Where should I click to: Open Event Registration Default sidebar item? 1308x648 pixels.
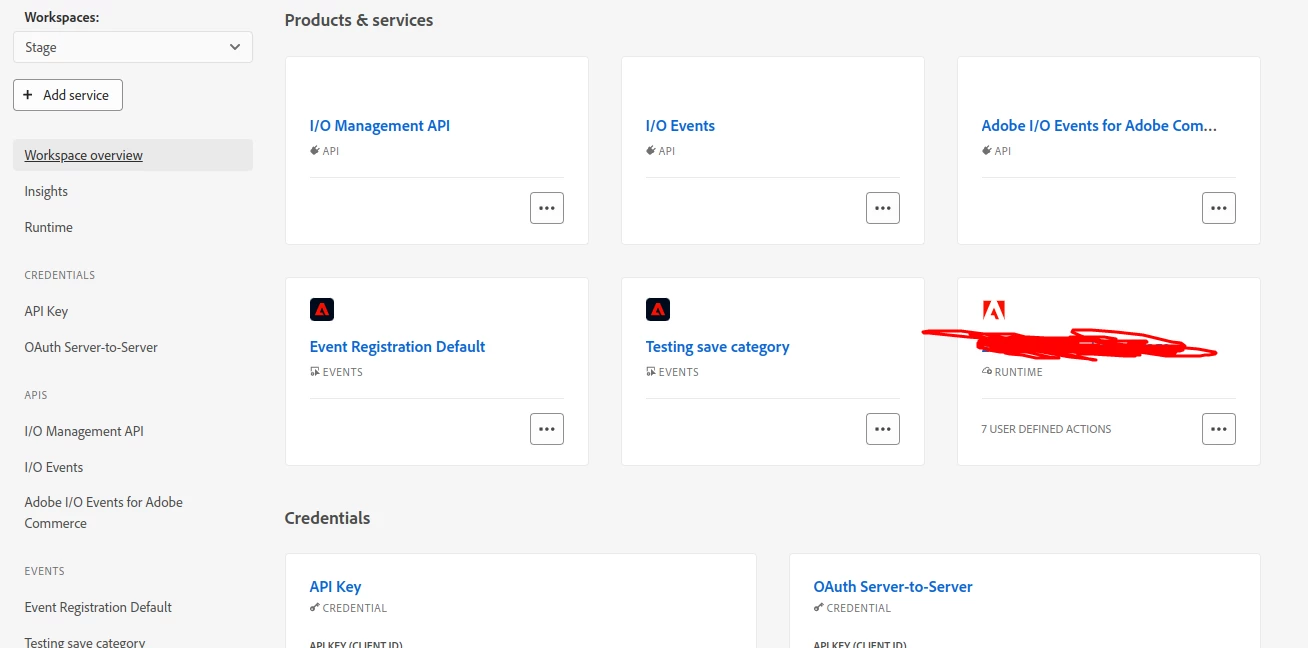(x=98, y=607)
